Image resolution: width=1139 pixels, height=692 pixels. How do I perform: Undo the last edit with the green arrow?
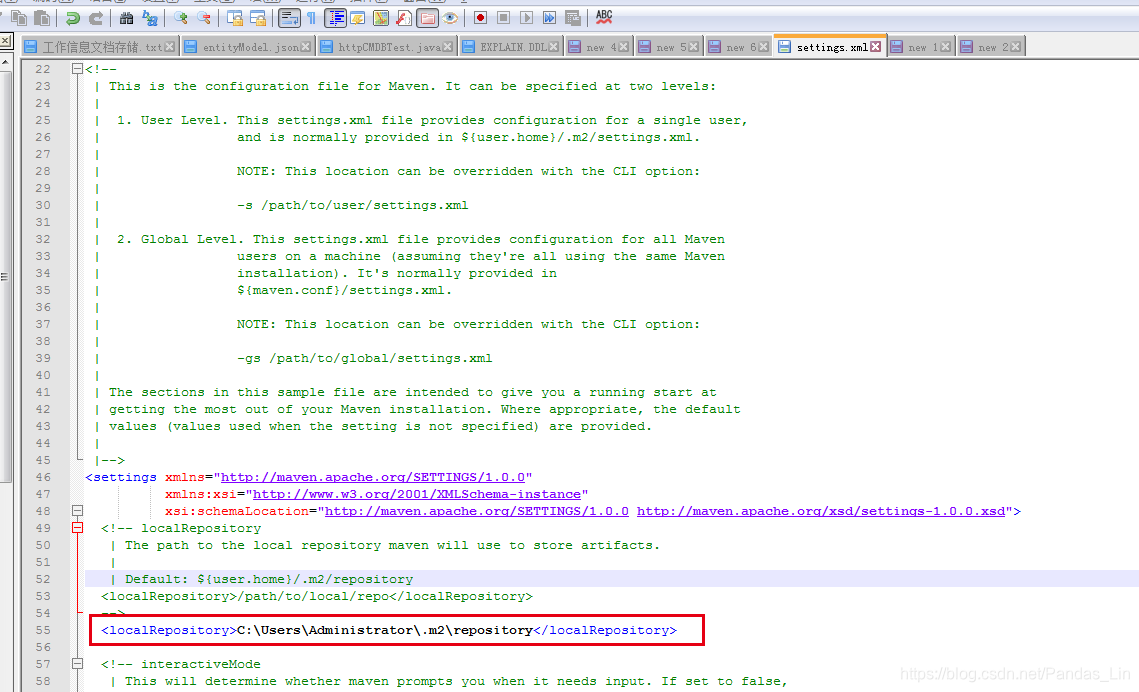point(73,18)
